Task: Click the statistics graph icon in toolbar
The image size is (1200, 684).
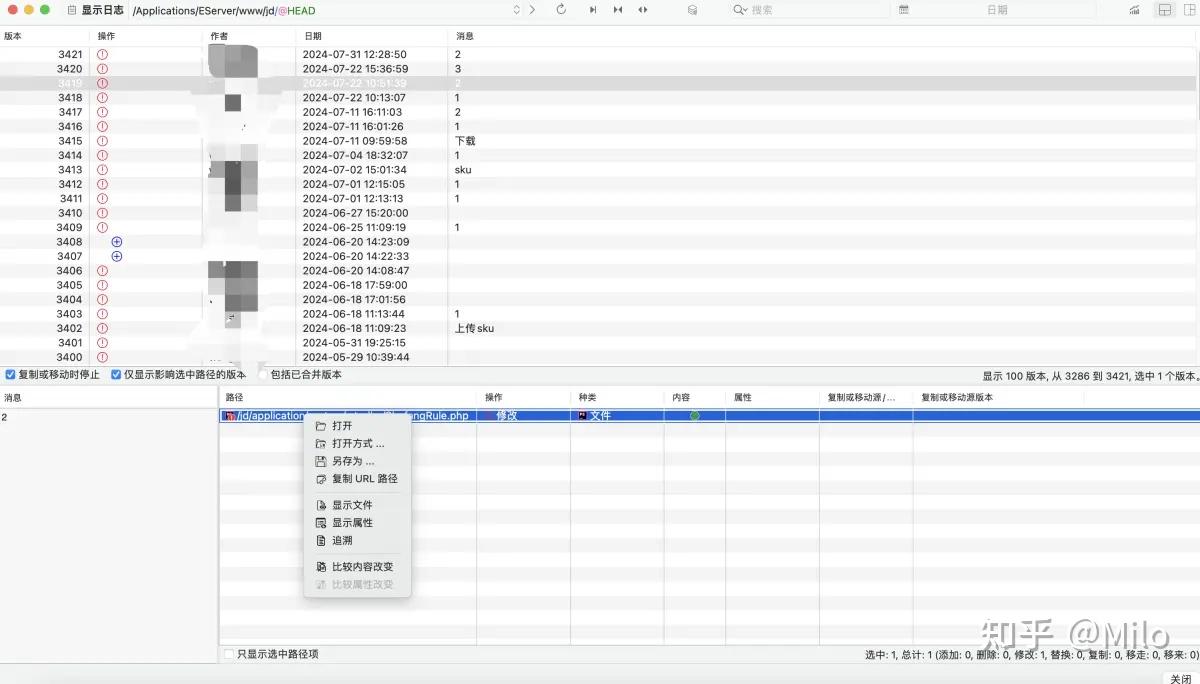Action: [1134, 9]
